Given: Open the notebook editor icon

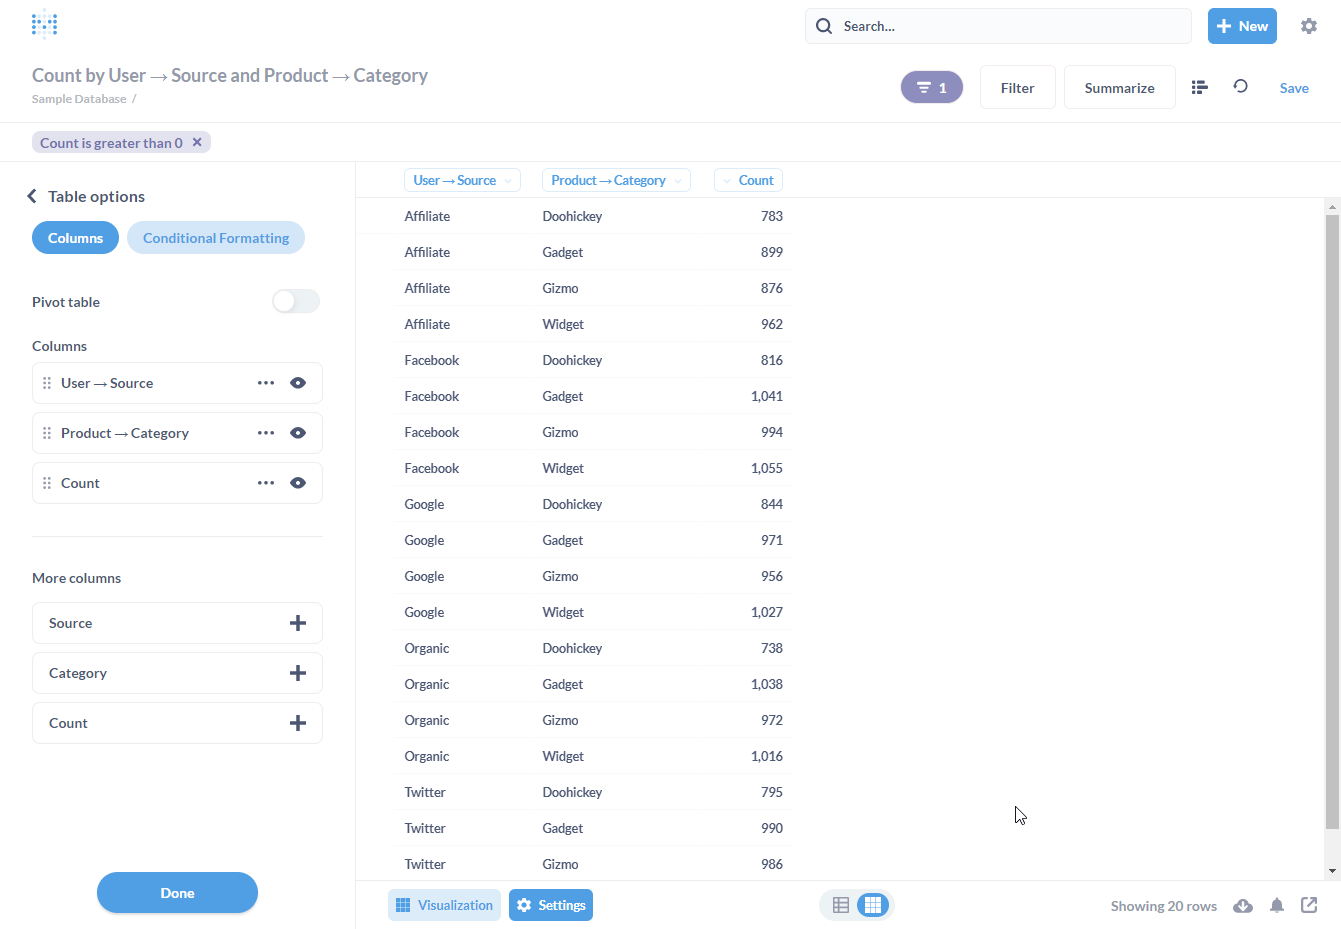Looking at the screenshot, I should tap(1199, 87).
